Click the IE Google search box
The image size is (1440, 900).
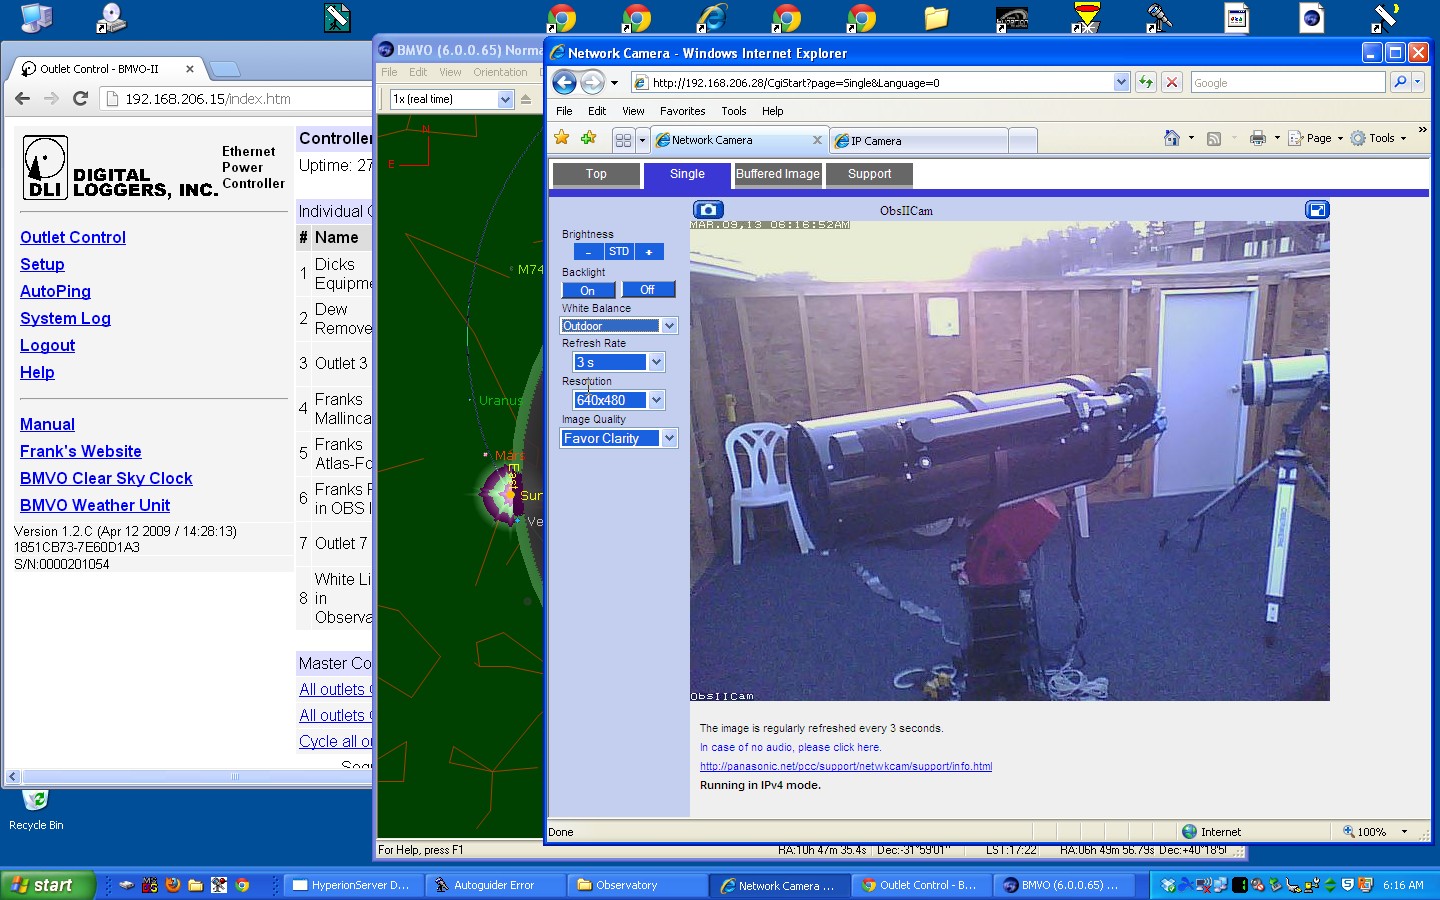pos(1288,83)
